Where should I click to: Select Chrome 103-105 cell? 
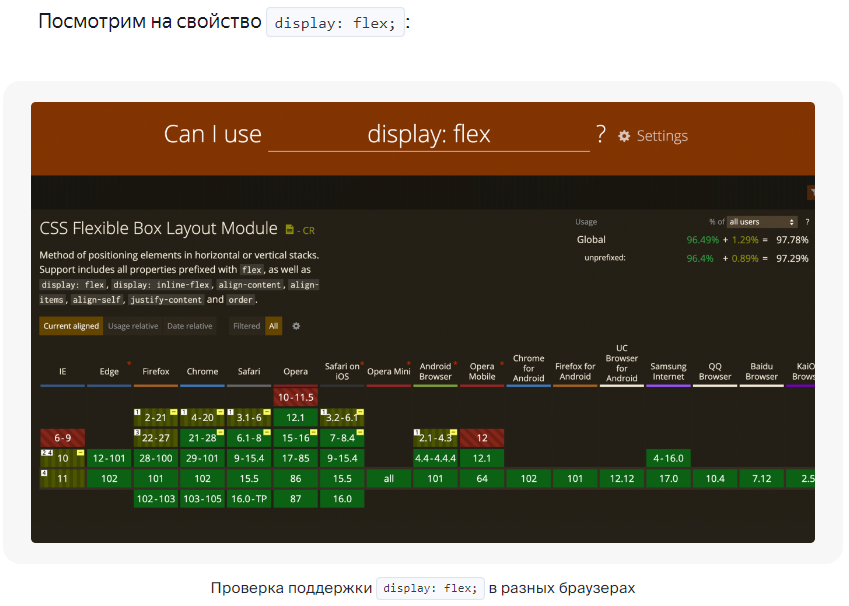pos(203,499)
